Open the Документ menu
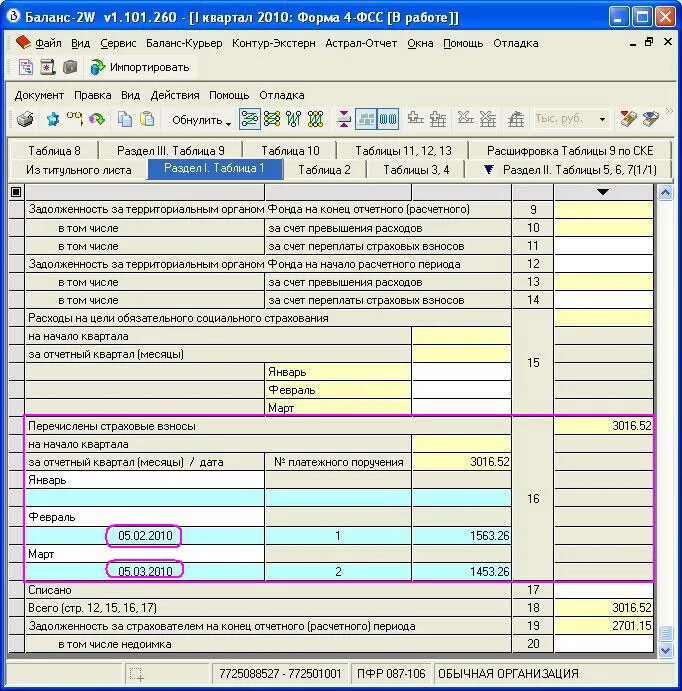 pos(39,95)
